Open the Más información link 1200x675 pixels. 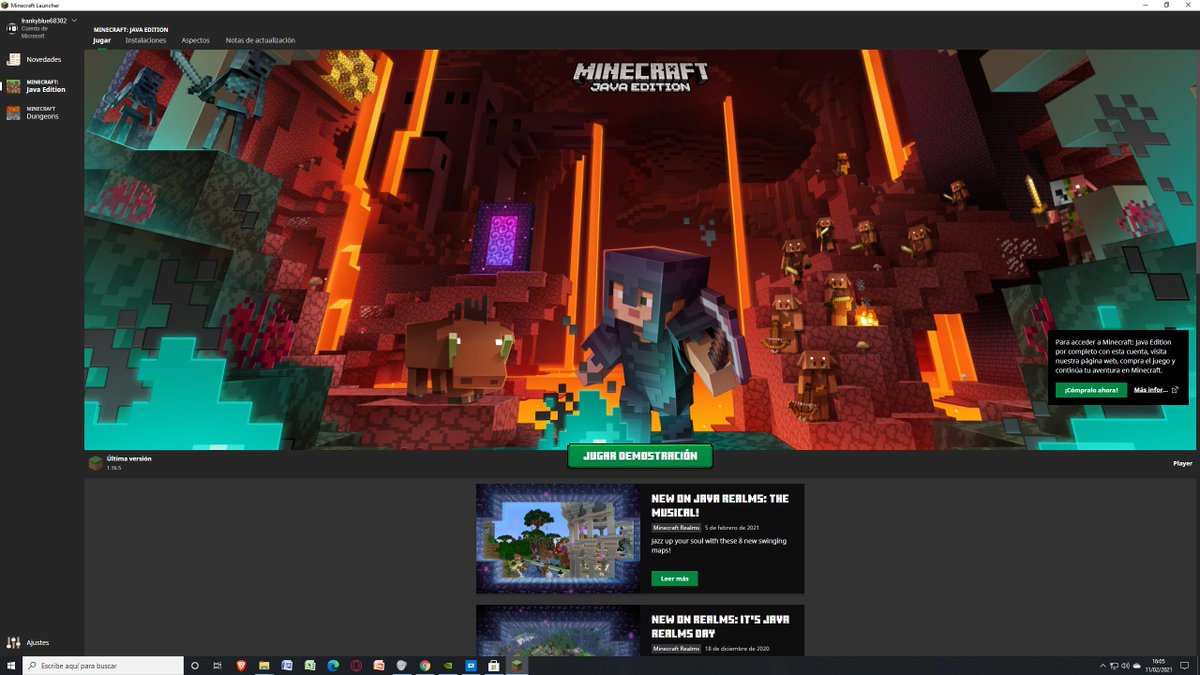(1151, 390)
